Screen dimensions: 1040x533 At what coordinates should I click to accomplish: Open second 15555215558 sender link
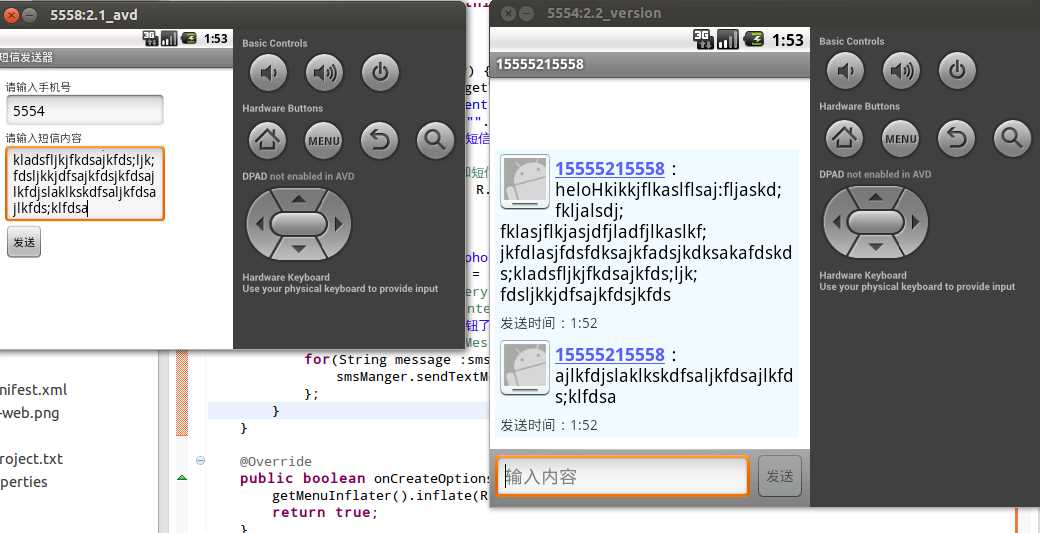pyautogui.click(x=610, y=355)
